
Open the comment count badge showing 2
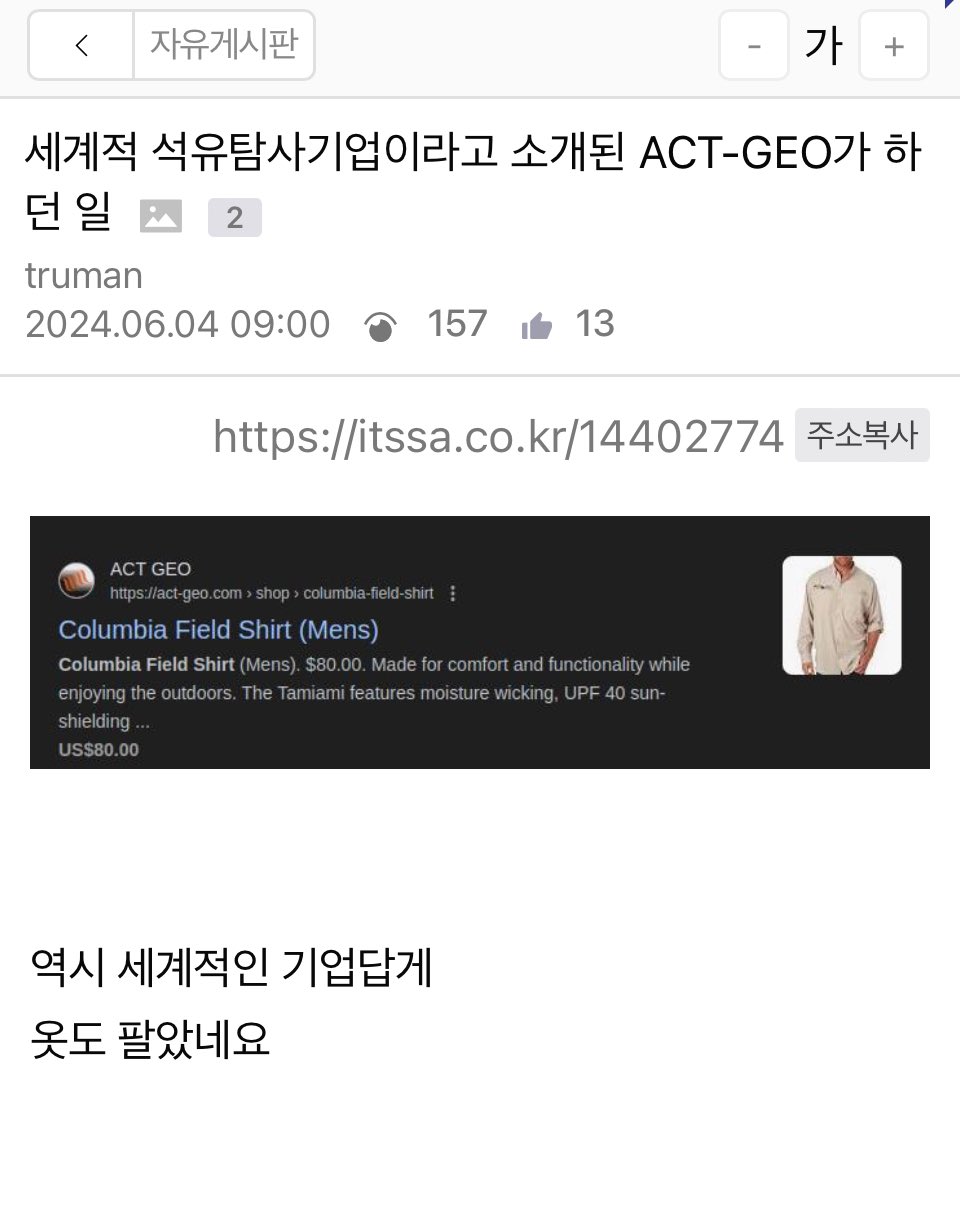235,217
